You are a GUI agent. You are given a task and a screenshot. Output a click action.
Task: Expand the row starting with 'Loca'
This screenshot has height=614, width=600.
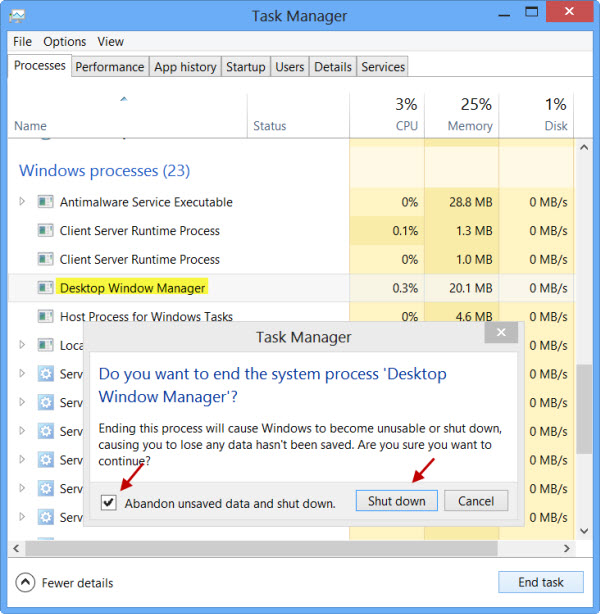click(22, 345)
